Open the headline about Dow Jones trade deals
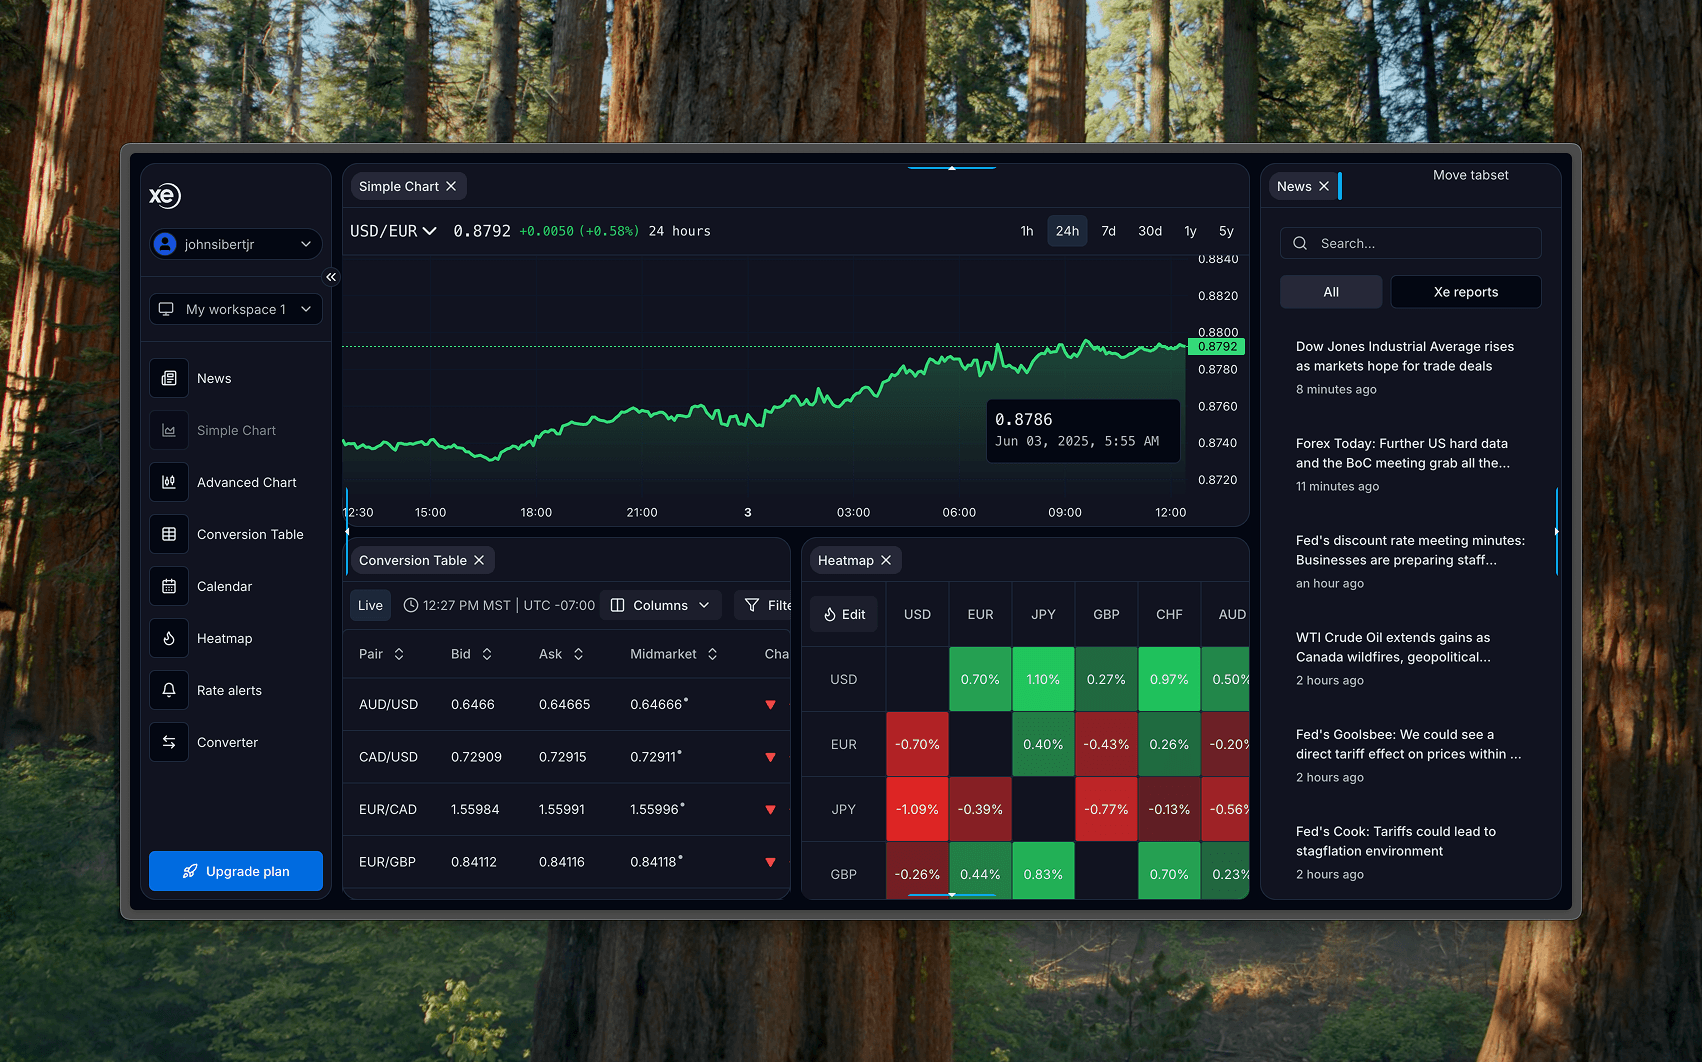 1405,356
